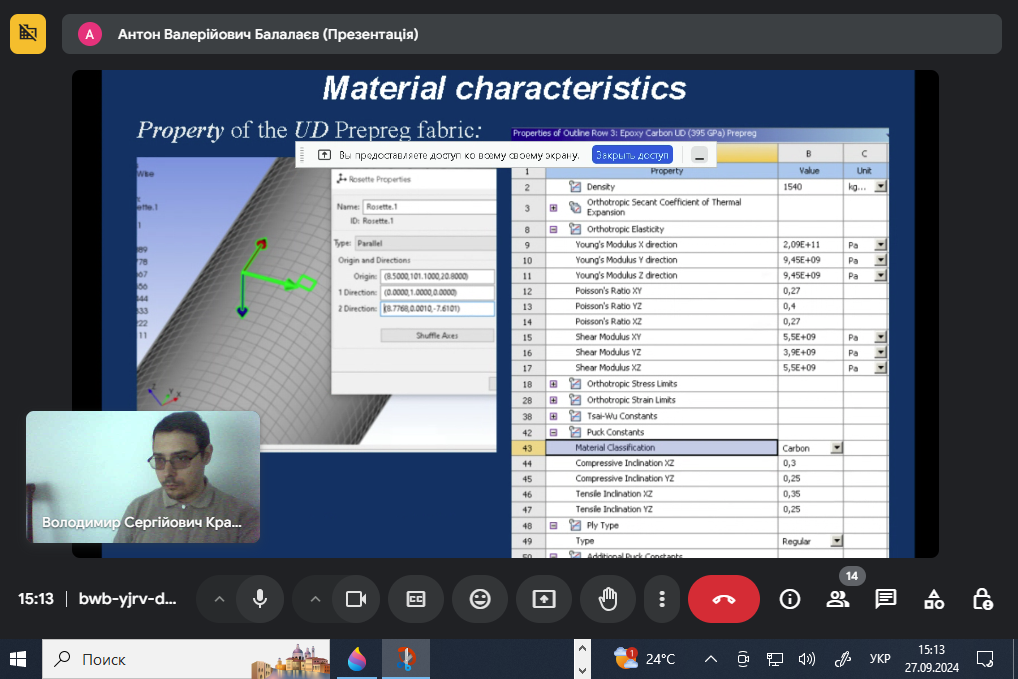Image resolution: width=1018 pixels, height=679 pixels.
Task: Open the three-dot more options menu
Action: click(661, 599)
